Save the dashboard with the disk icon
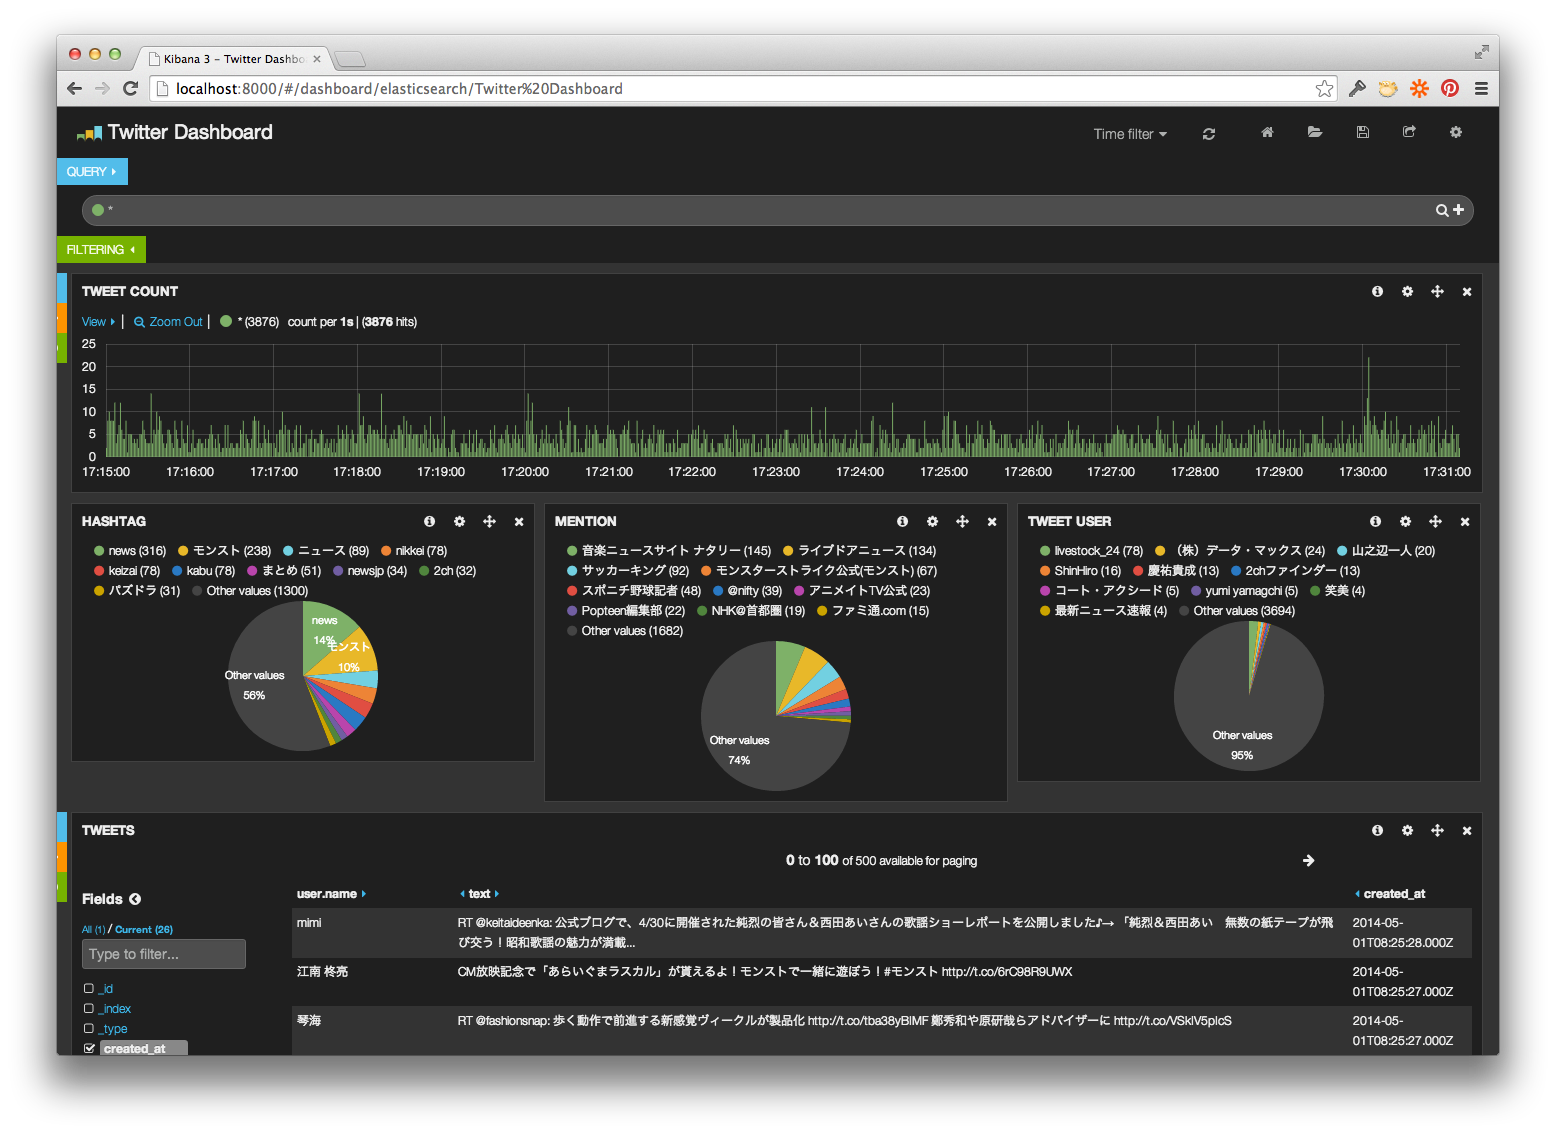 pos(1362,132)
